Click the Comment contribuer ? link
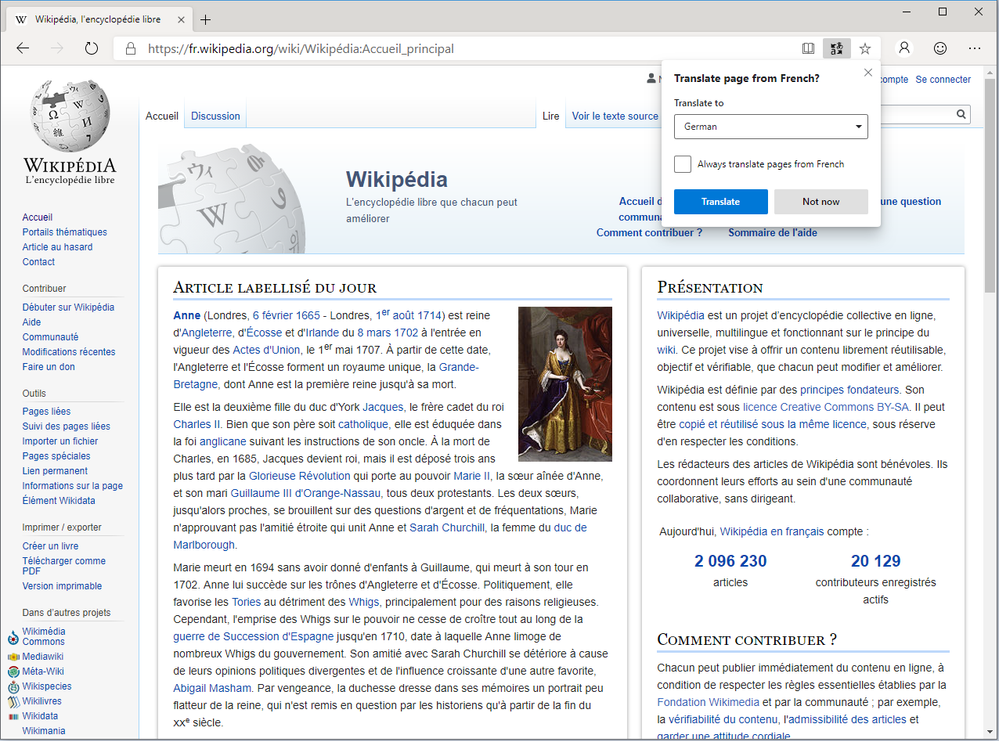 click(x=649, y=233)
